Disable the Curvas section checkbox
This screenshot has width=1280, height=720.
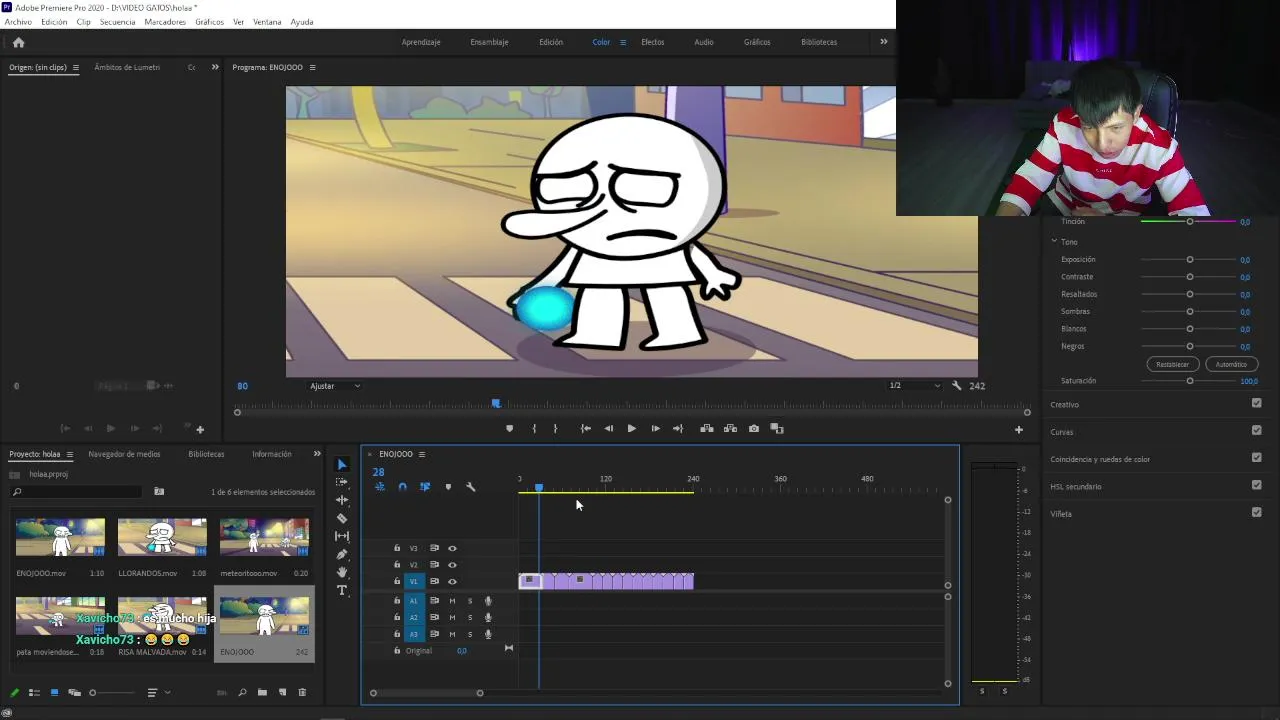(x=1256, y=431)
